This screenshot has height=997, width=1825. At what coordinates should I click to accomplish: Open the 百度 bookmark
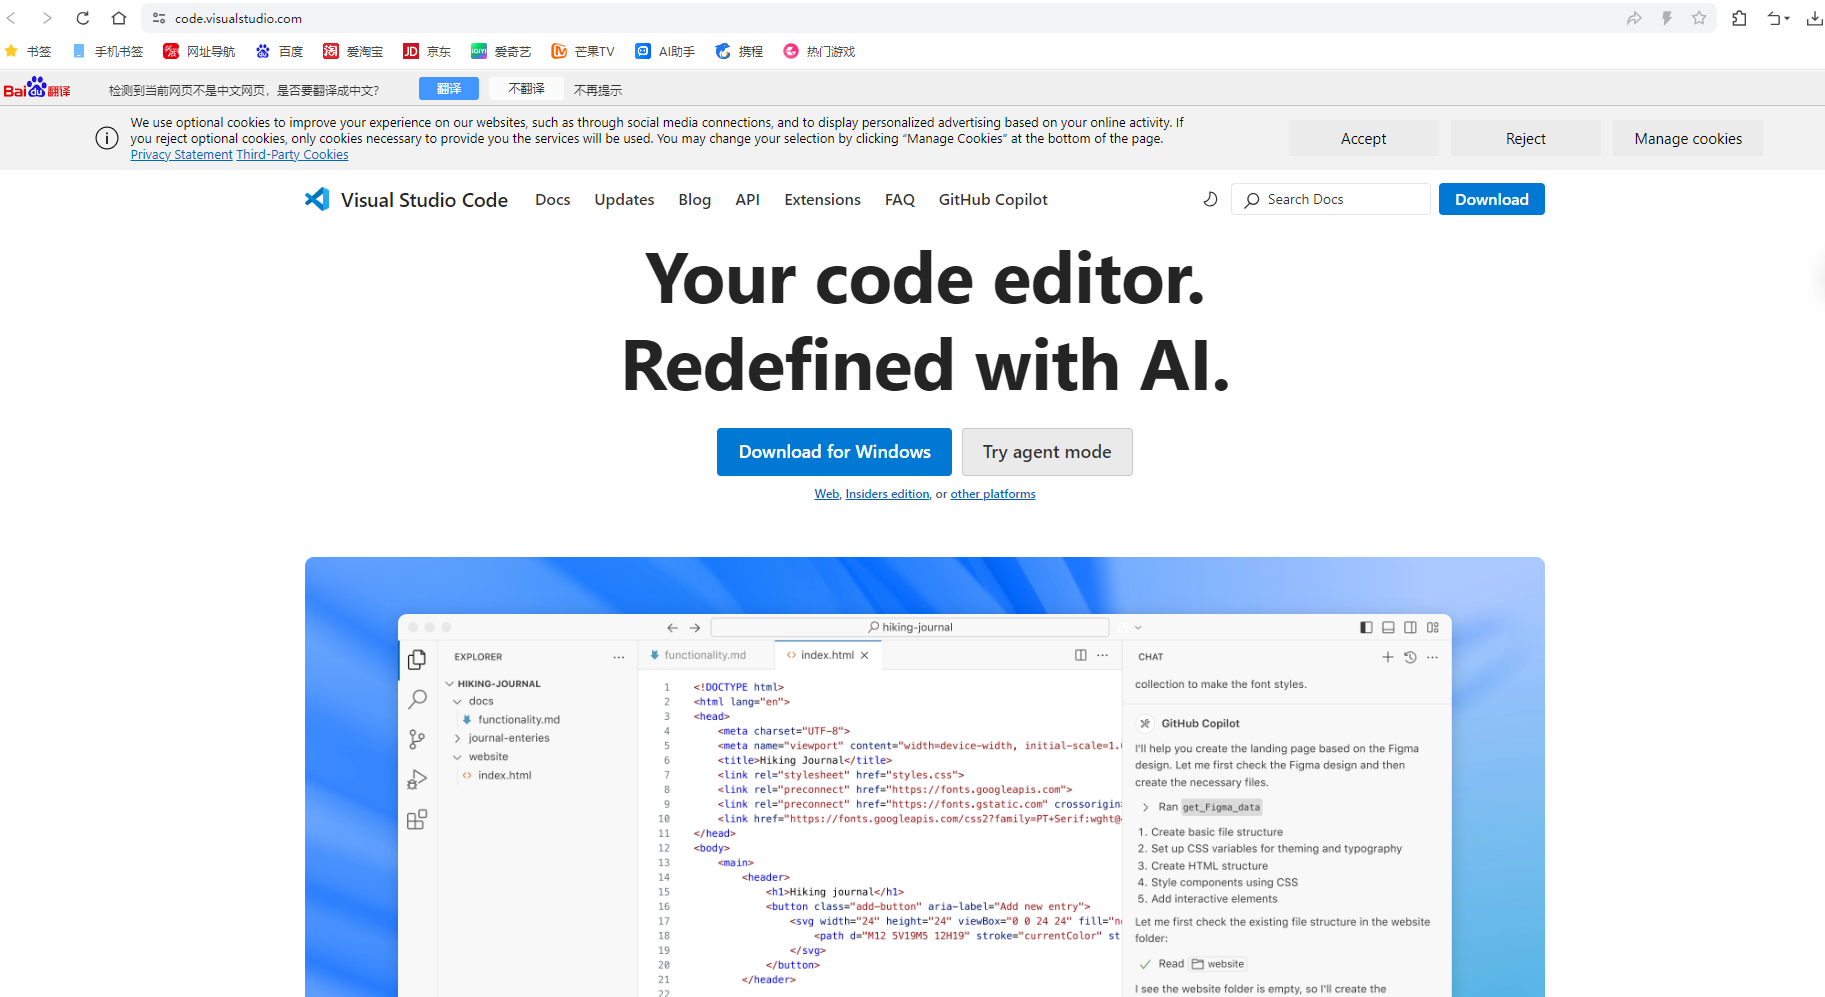click(280, 51)
